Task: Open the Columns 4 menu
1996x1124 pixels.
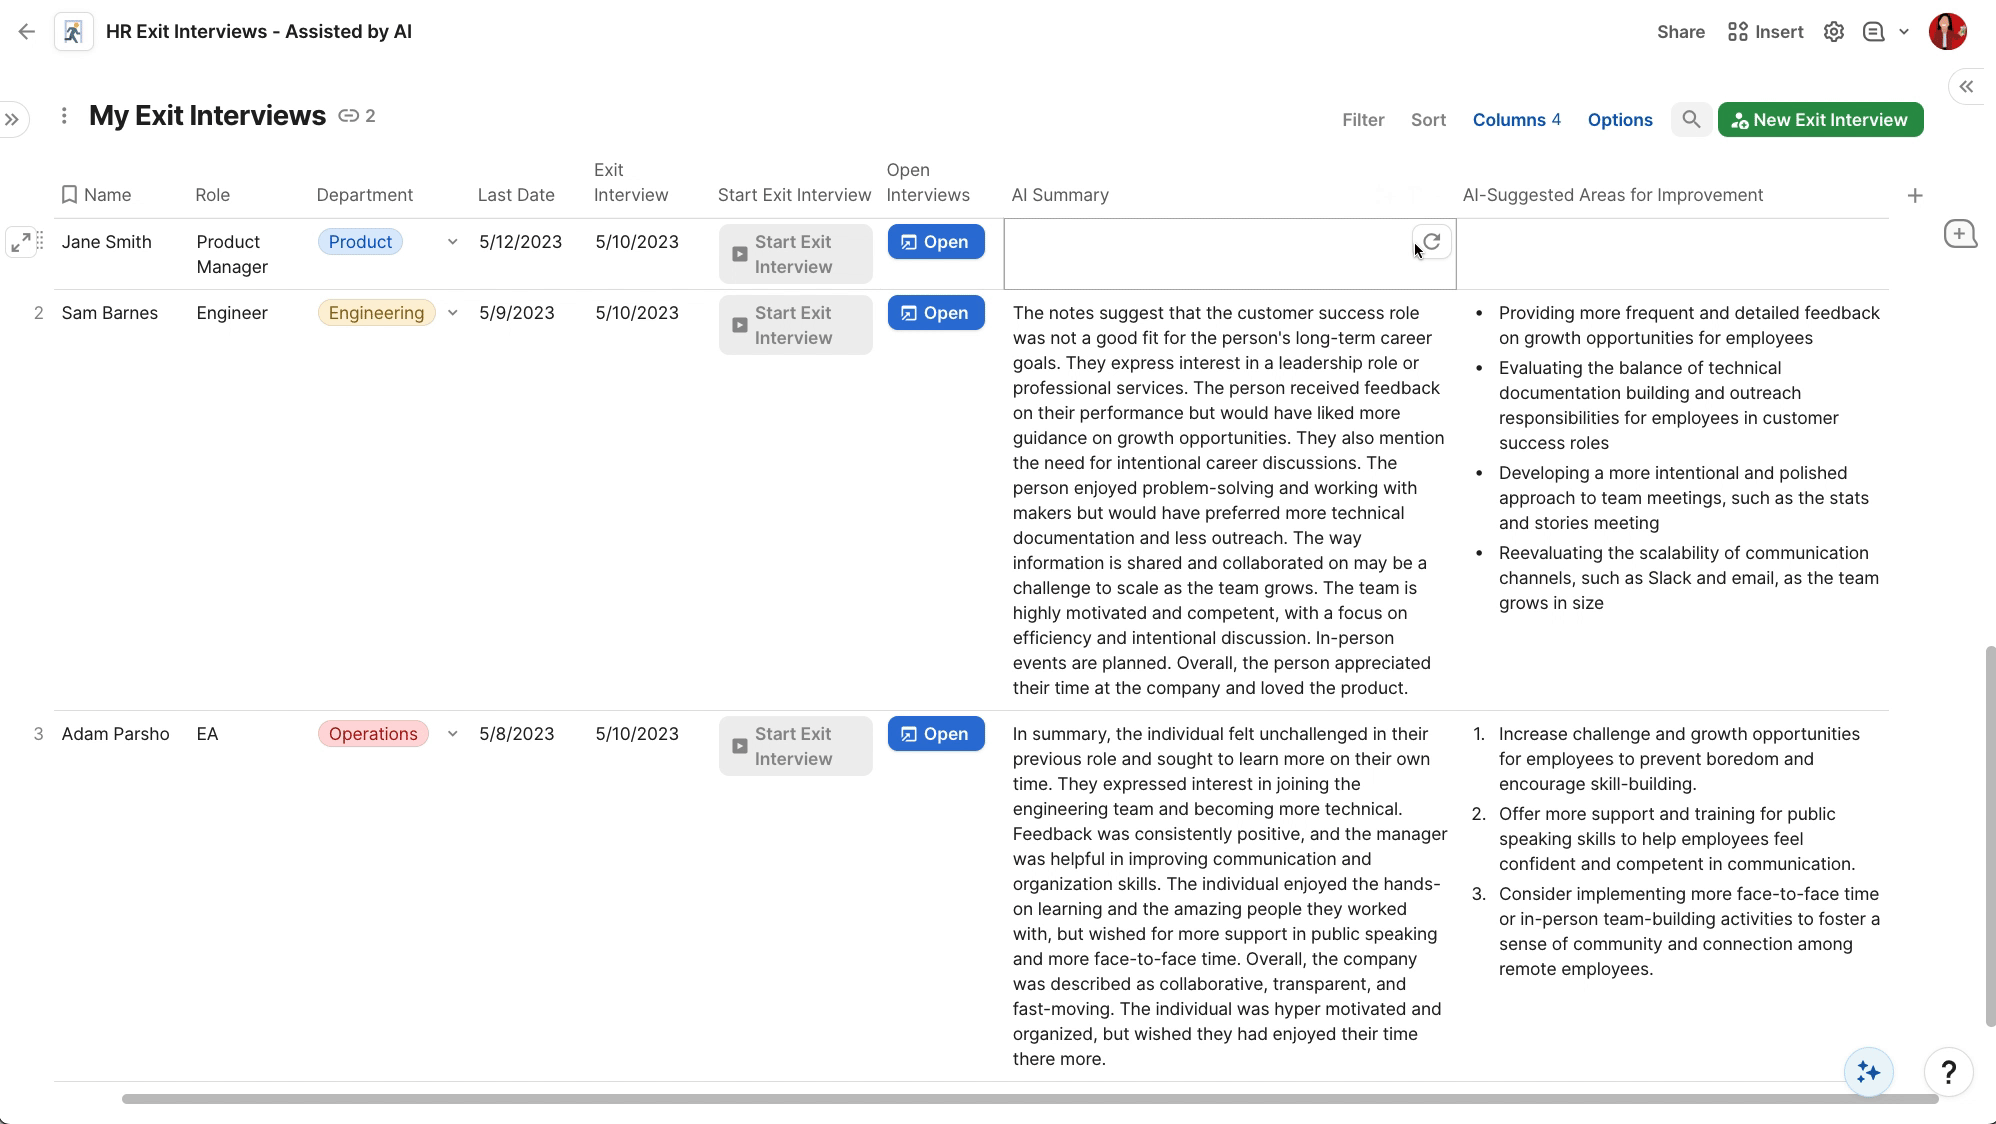Action: pos(1516,120)
